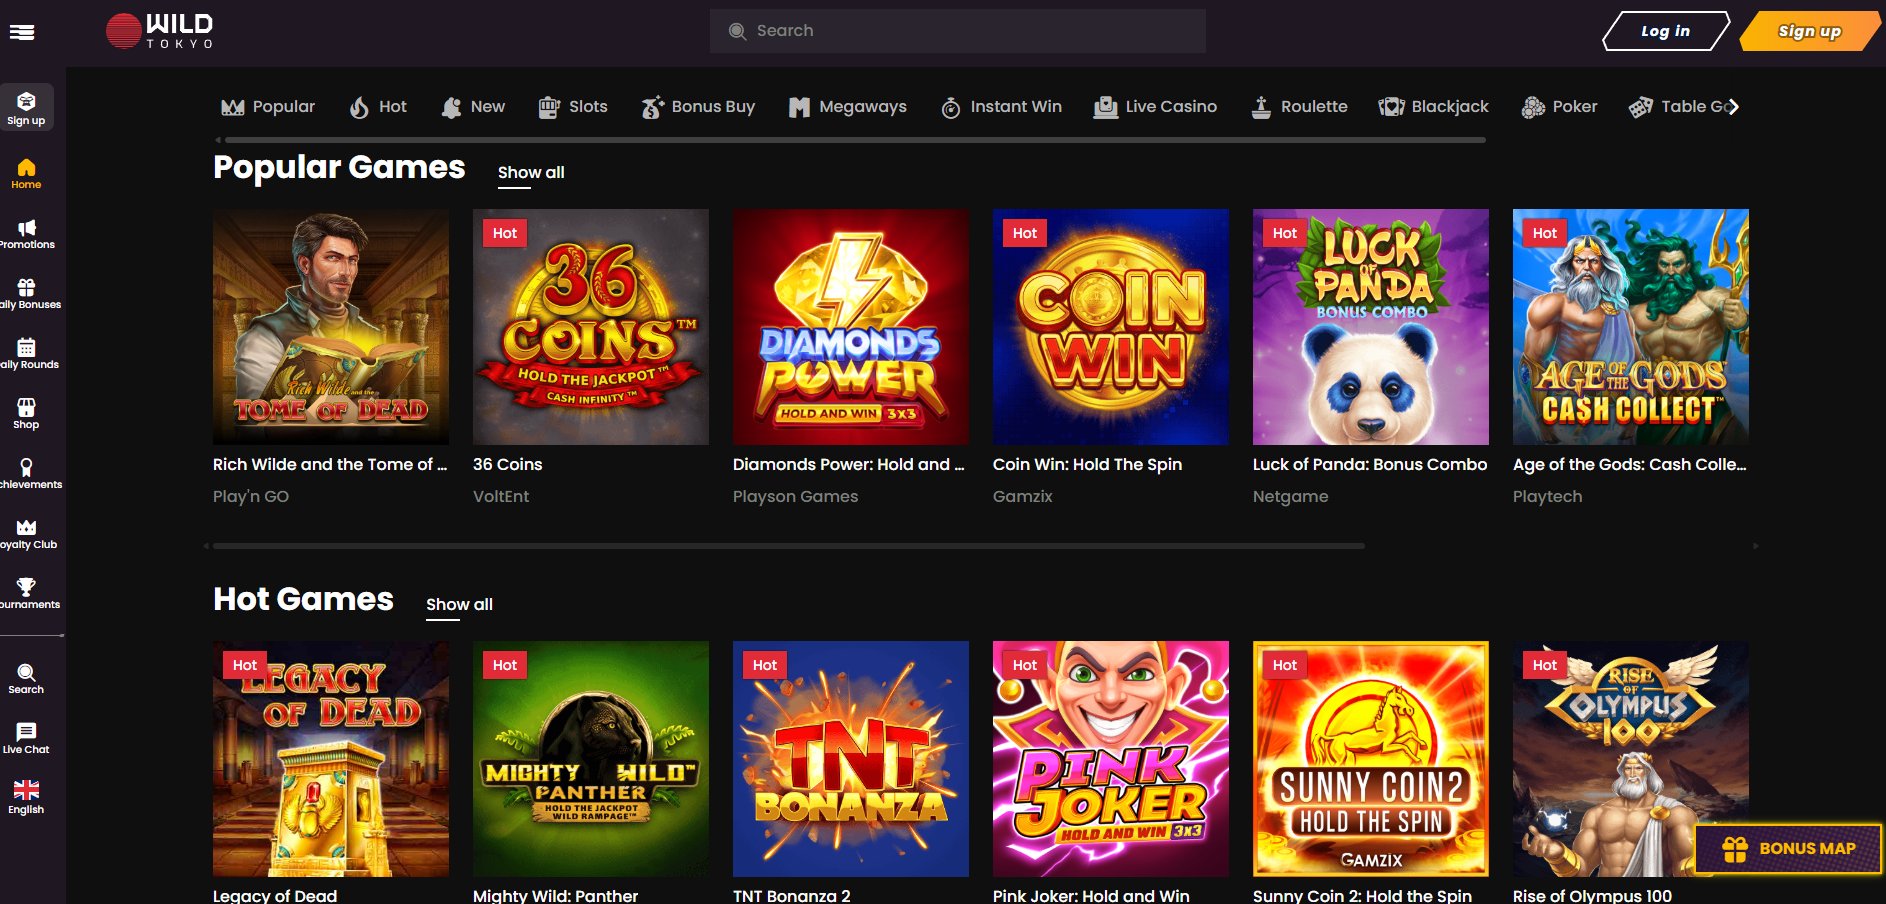Open the 36 Coins game thumbnail

pyautogui.click(x=591, y=327)
